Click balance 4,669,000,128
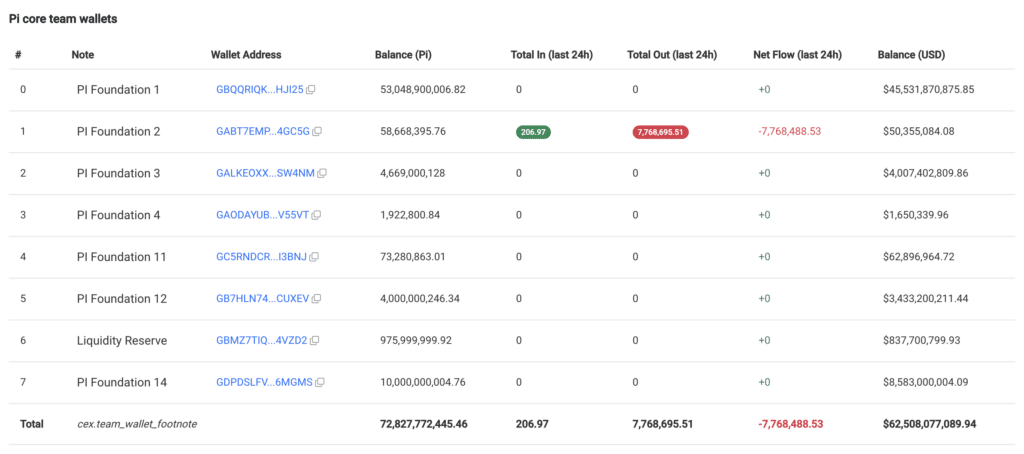The image size is (1024, 454). (x=413, y=174)
